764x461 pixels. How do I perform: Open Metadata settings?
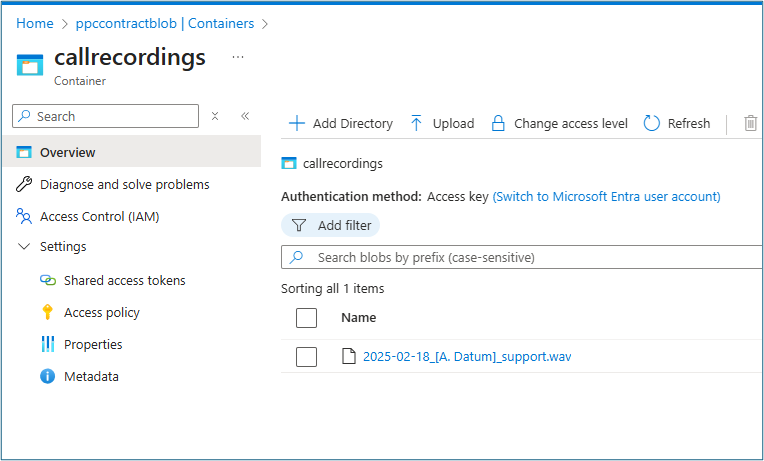click(91, 376)
